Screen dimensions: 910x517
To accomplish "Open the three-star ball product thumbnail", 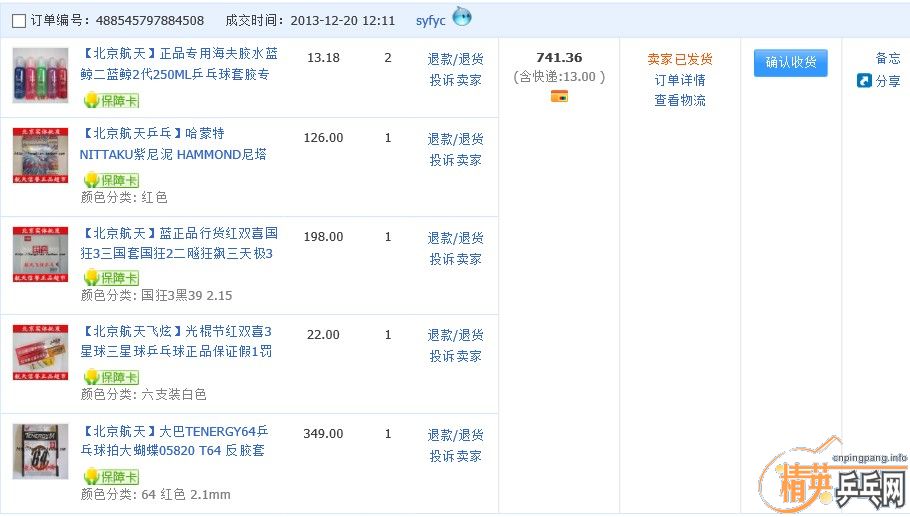I will click(41, 352).
